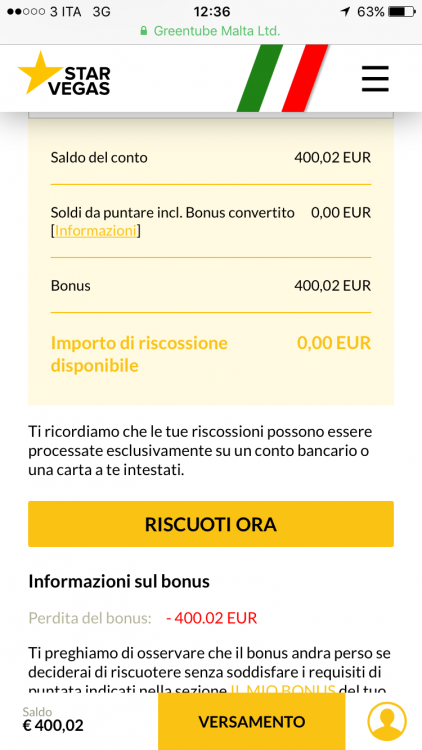This screenshot has width=422, height=750.
Task: Tap the green padlock security icon
Action: pyautogui.click(x=143, y=31)
